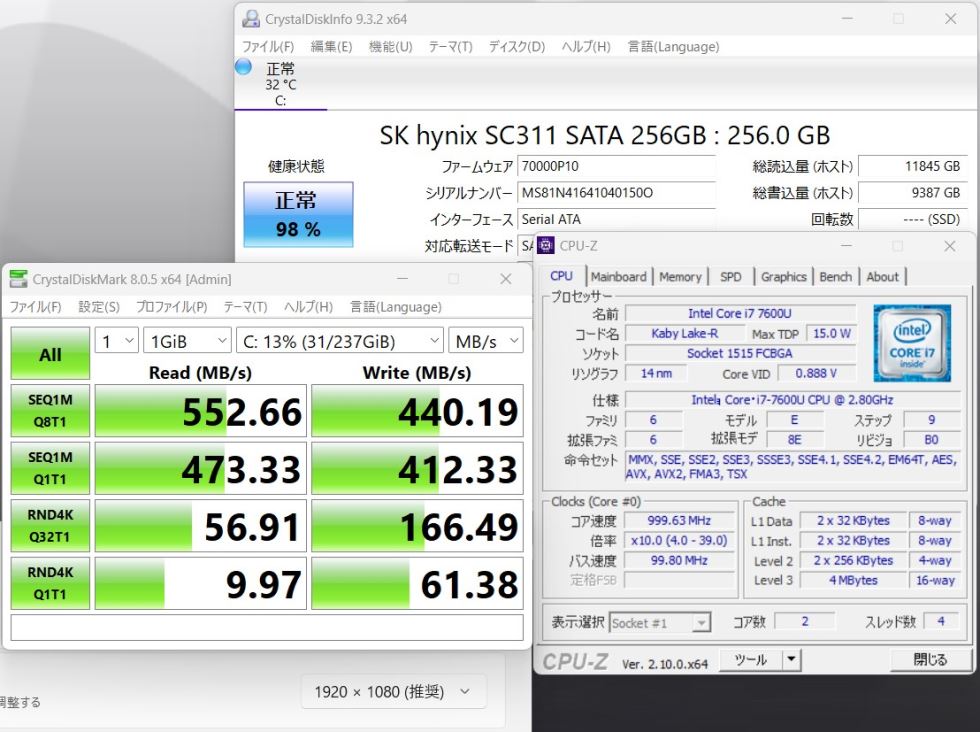Click the SEQ1M Q8T1 read result 552.66

[201, 411]
